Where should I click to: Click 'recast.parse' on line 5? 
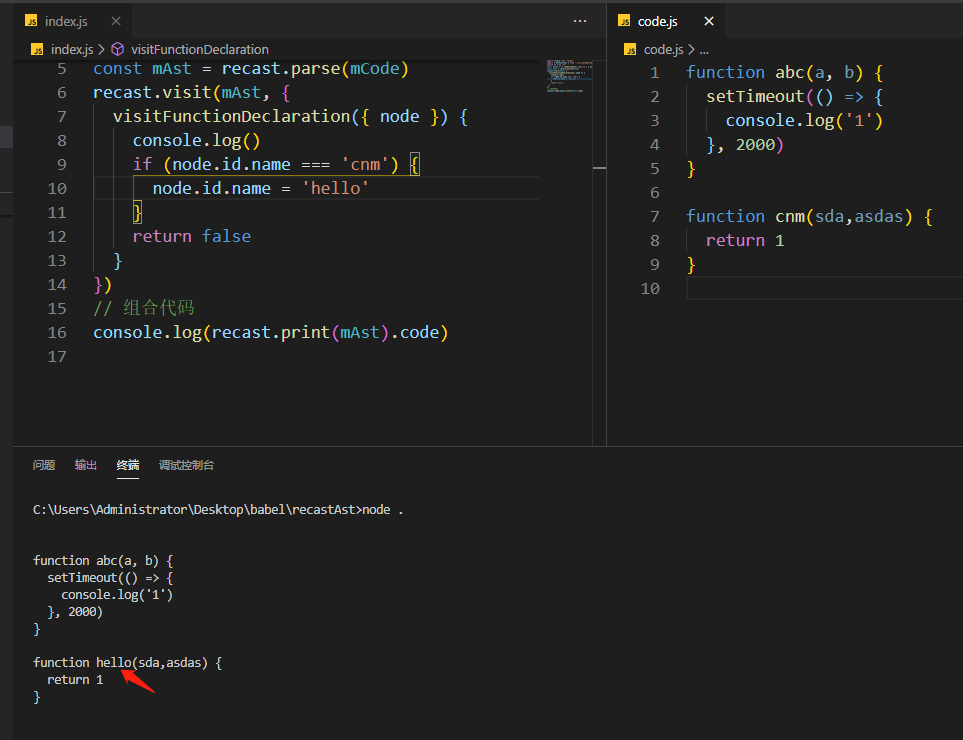[x=280, y=69]
